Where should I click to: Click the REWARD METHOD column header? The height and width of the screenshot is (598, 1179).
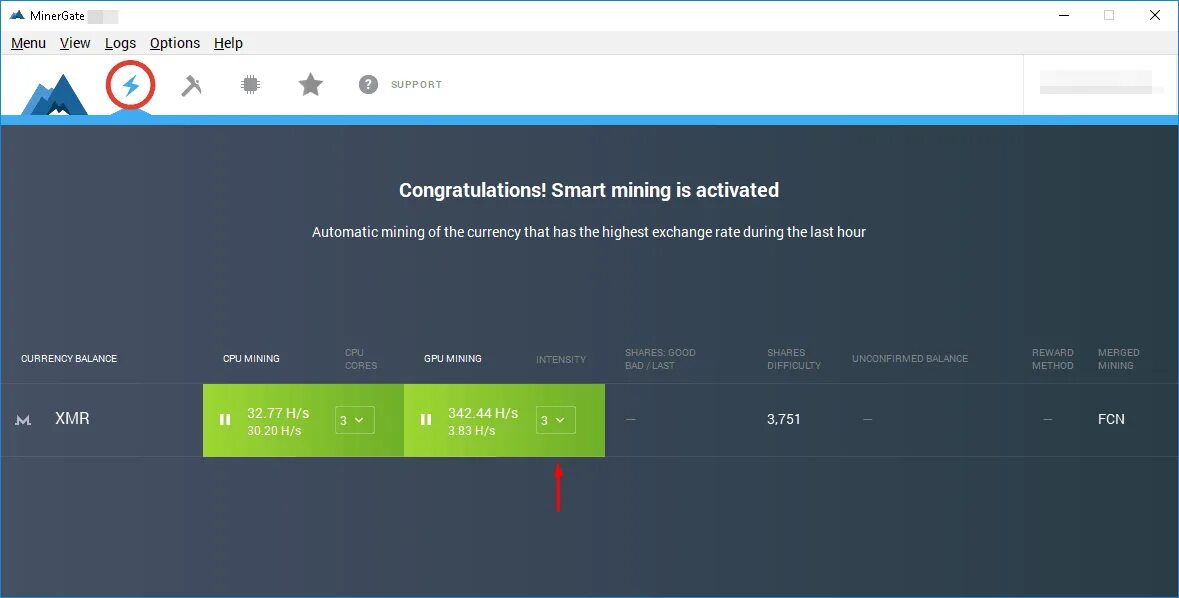click(1053, 359)
